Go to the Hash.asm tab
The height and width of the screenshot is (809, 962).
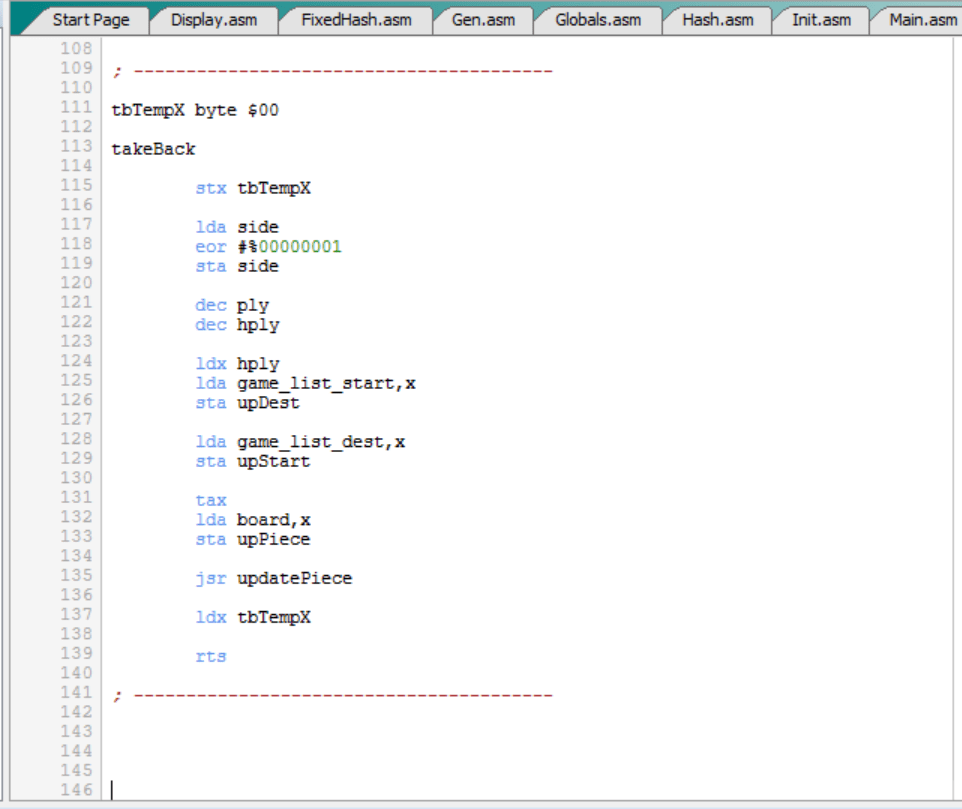717,19
